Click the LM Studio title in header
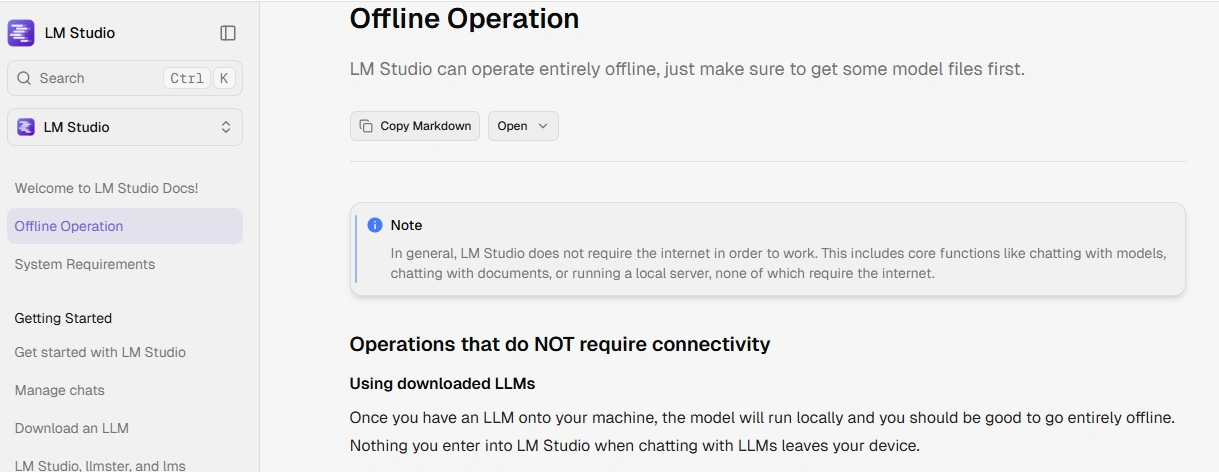The height and width of the screenshot is (472, 1219). coord(80,33)
